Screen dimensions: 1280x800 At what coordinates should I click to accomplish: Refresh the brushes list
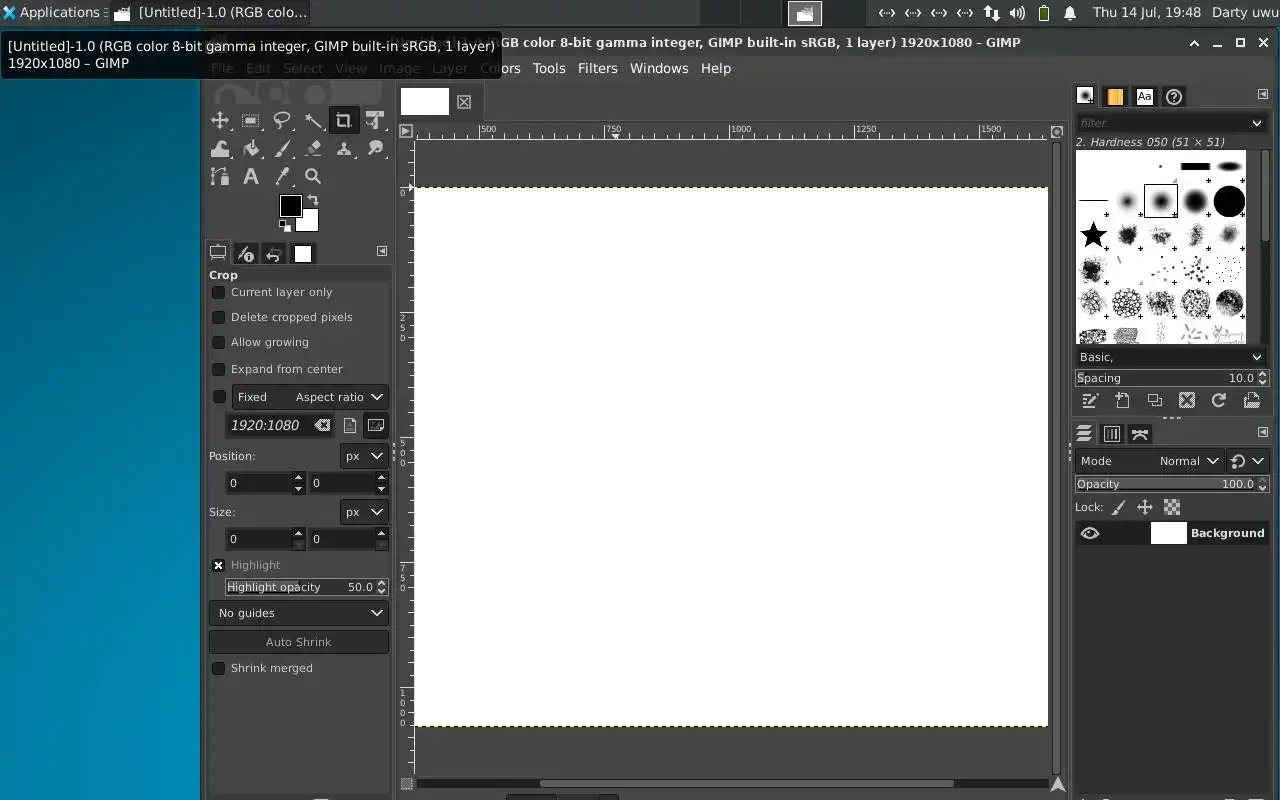point(1218,401)
